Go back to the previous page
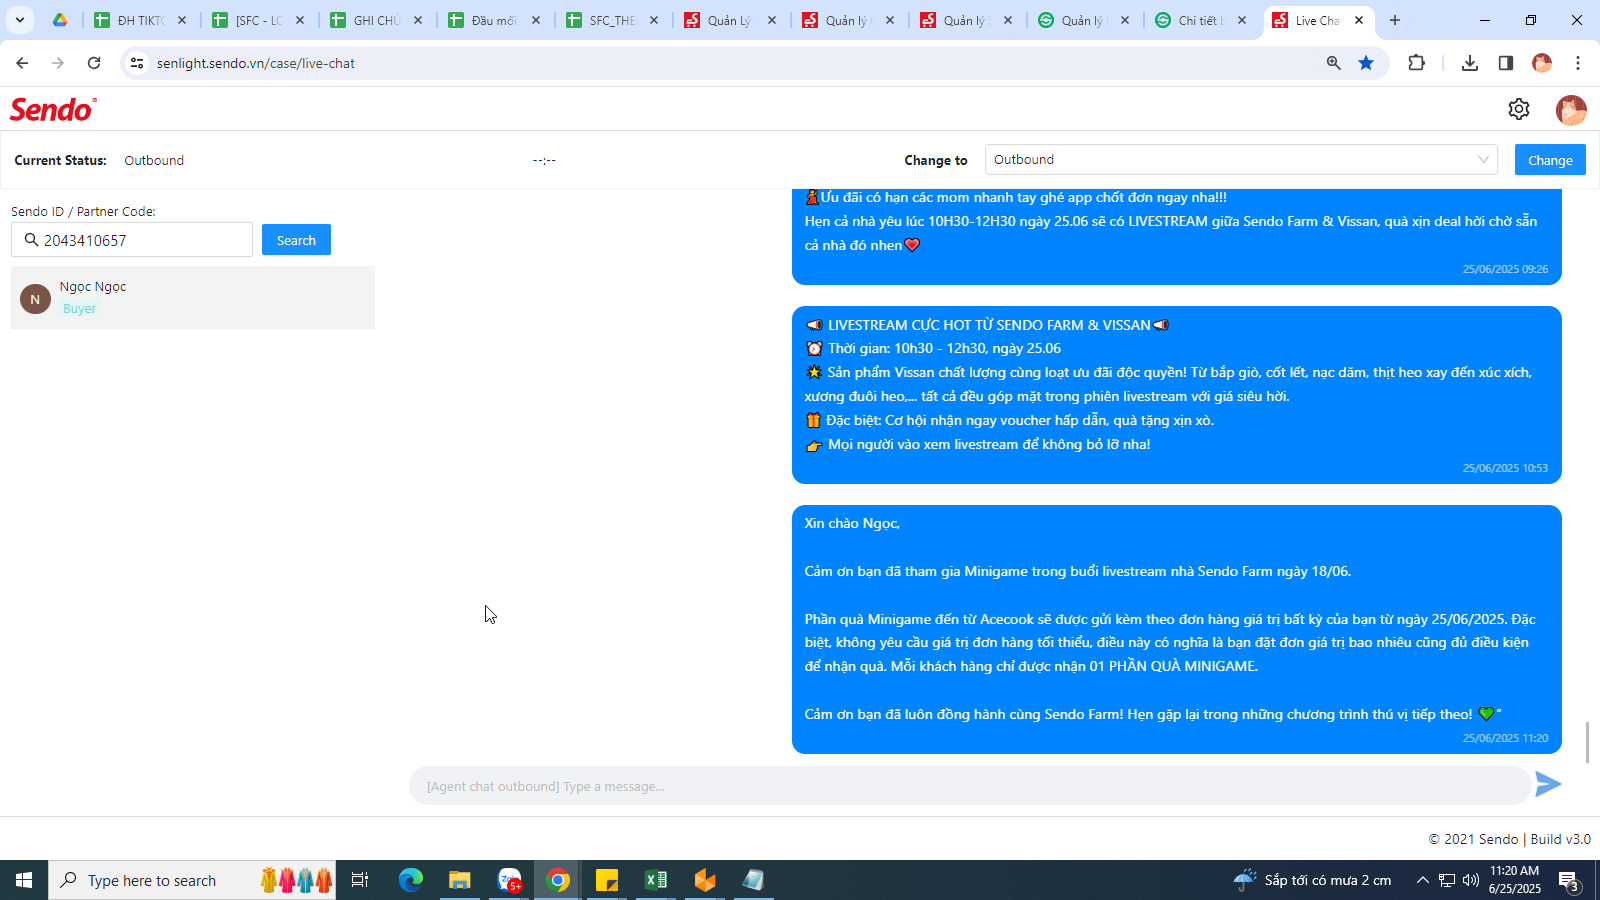1600x900 pixels. (x=22, y=63)
